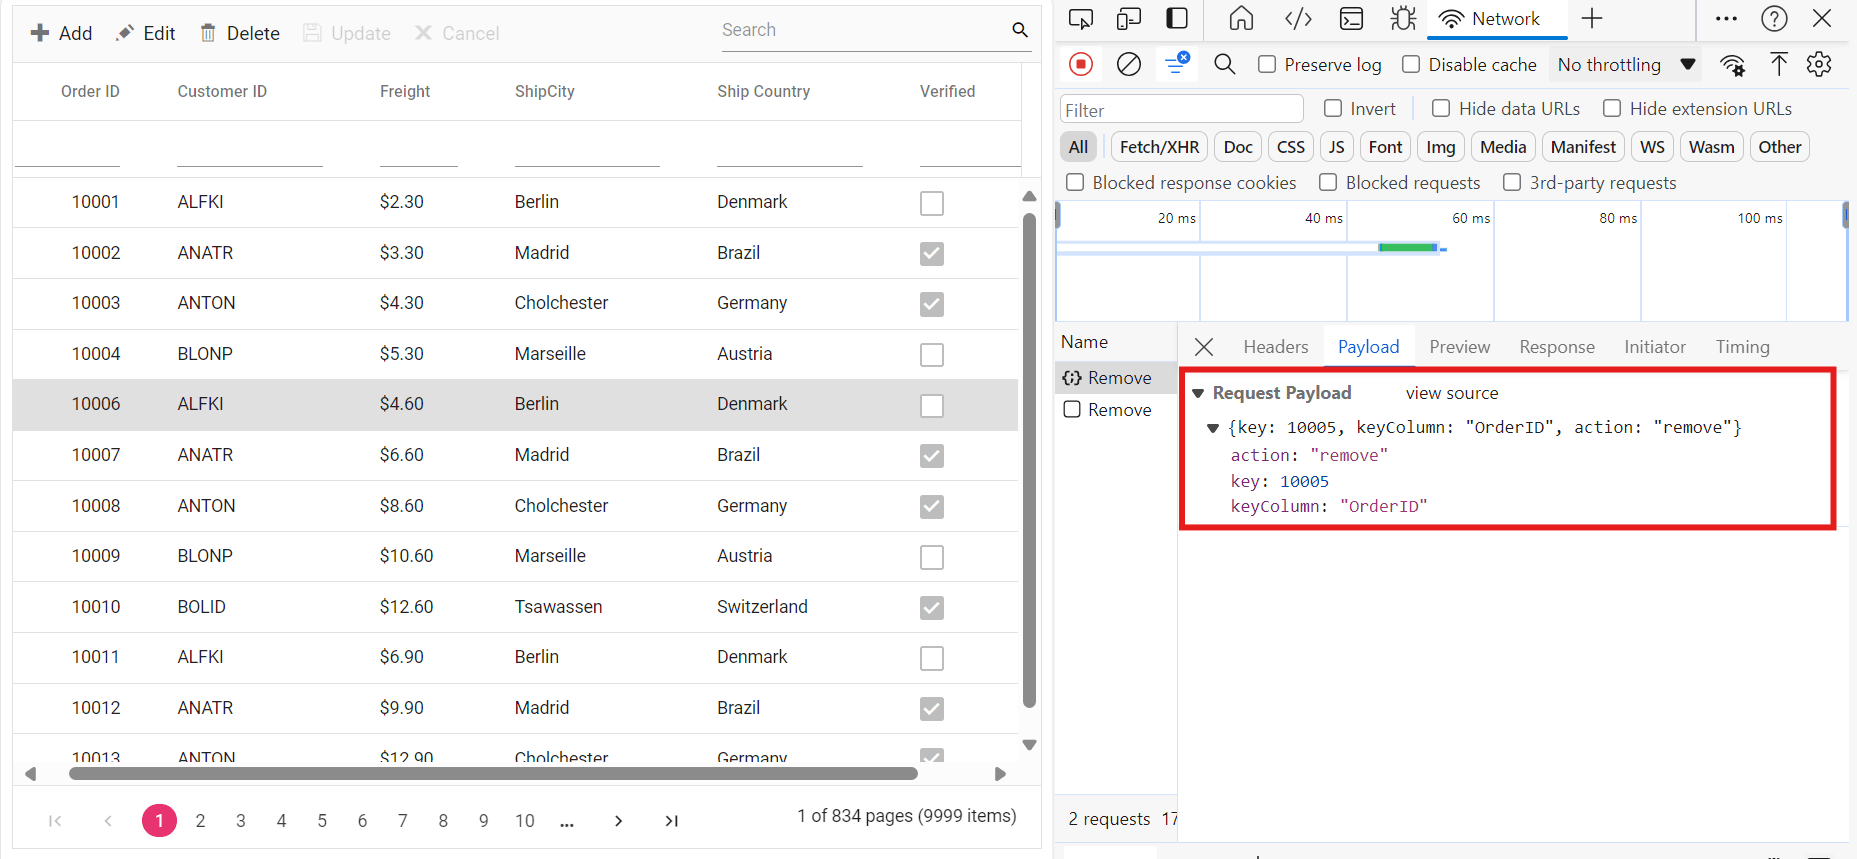
Task: Click the record network log icon
Action: (1081, 65)
